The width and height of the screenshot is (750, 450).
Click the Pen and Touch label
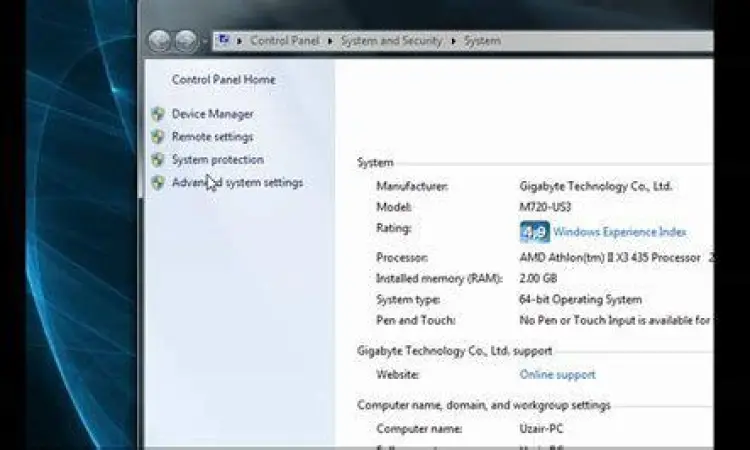tap(416, 320)
